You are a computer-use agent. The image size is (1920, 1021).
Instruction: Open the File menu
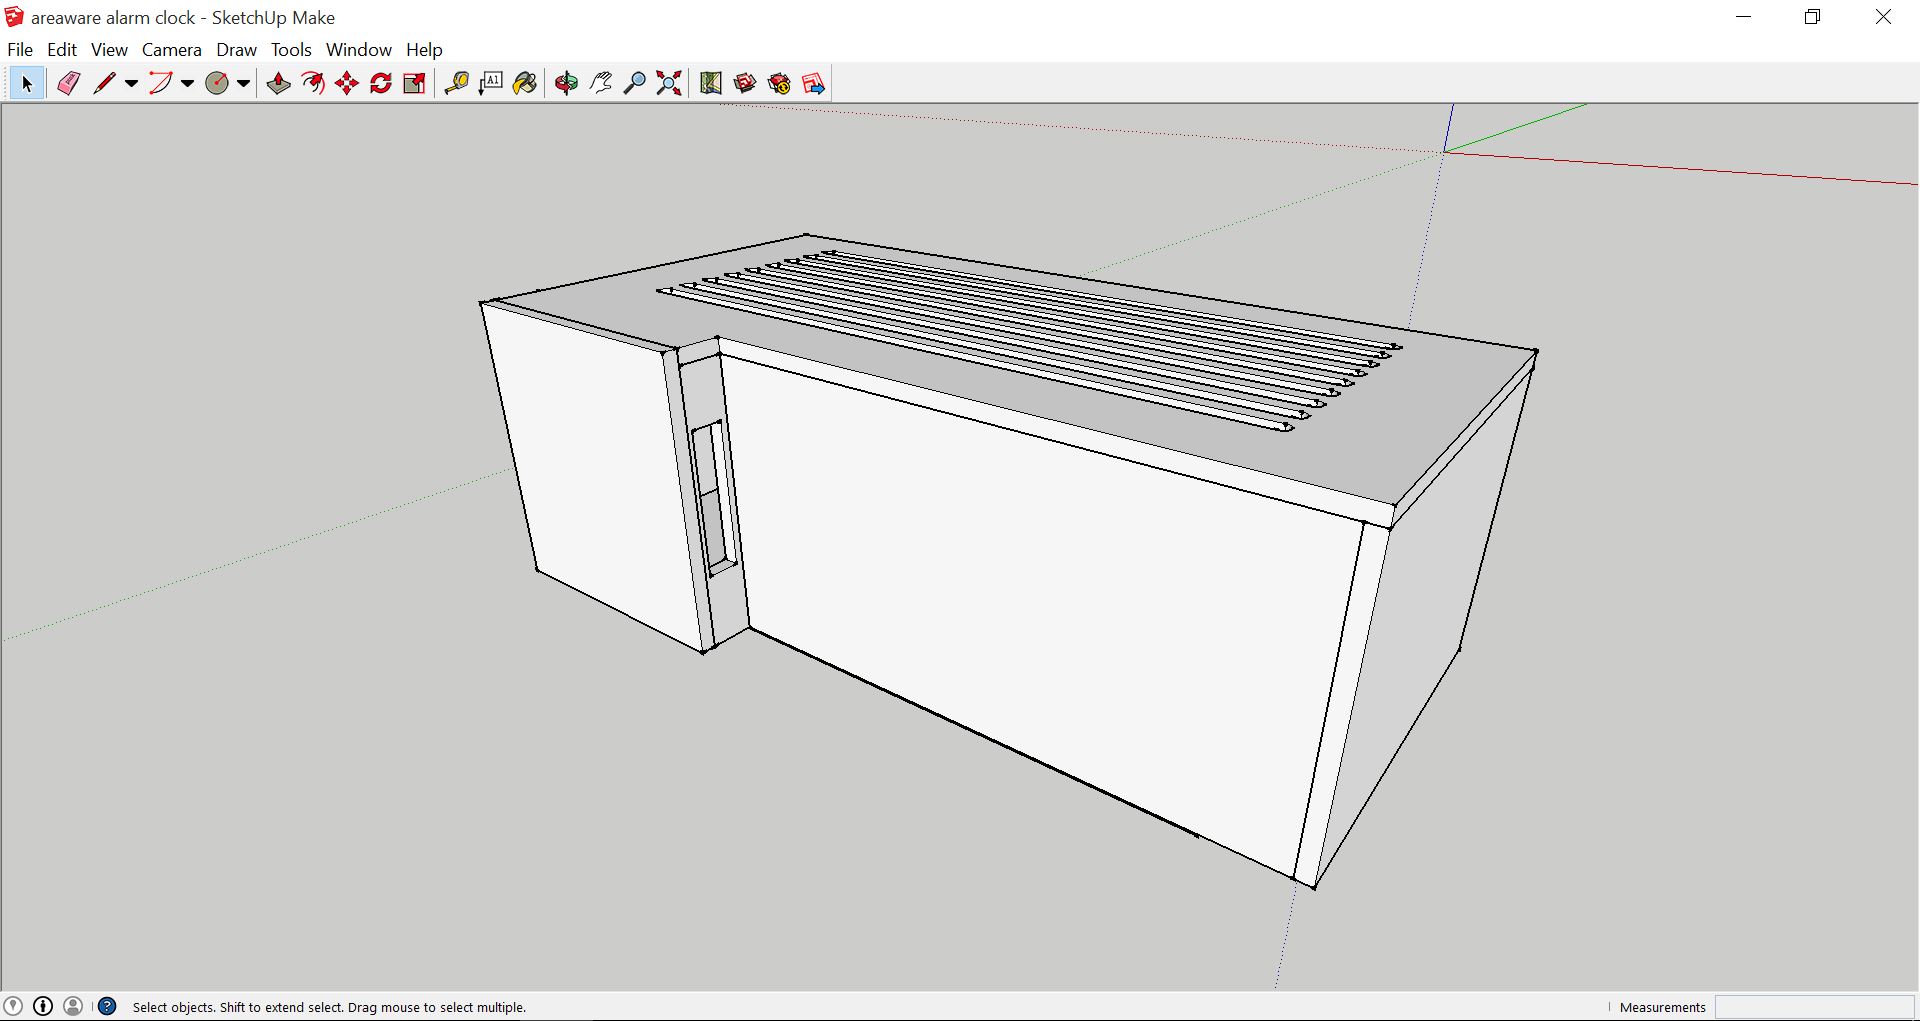(x=20, y=49)
